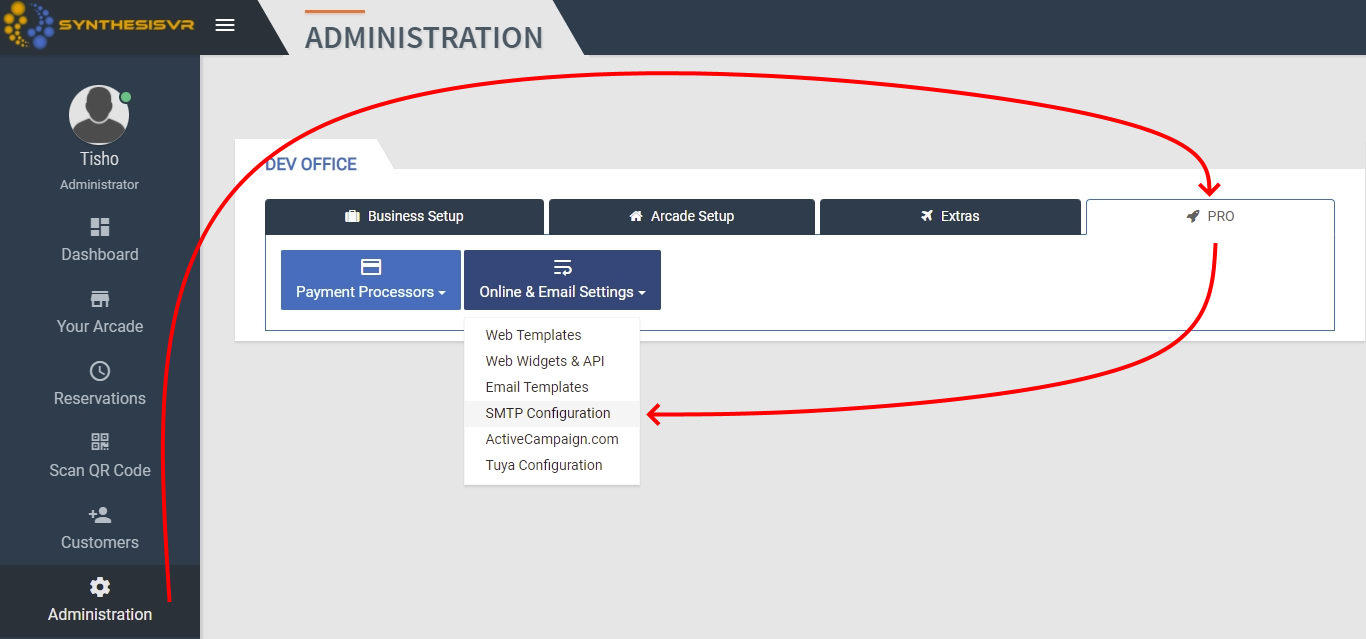
Task: Click the wrap-text icon on Online & Email Settings
Action: 563,267
